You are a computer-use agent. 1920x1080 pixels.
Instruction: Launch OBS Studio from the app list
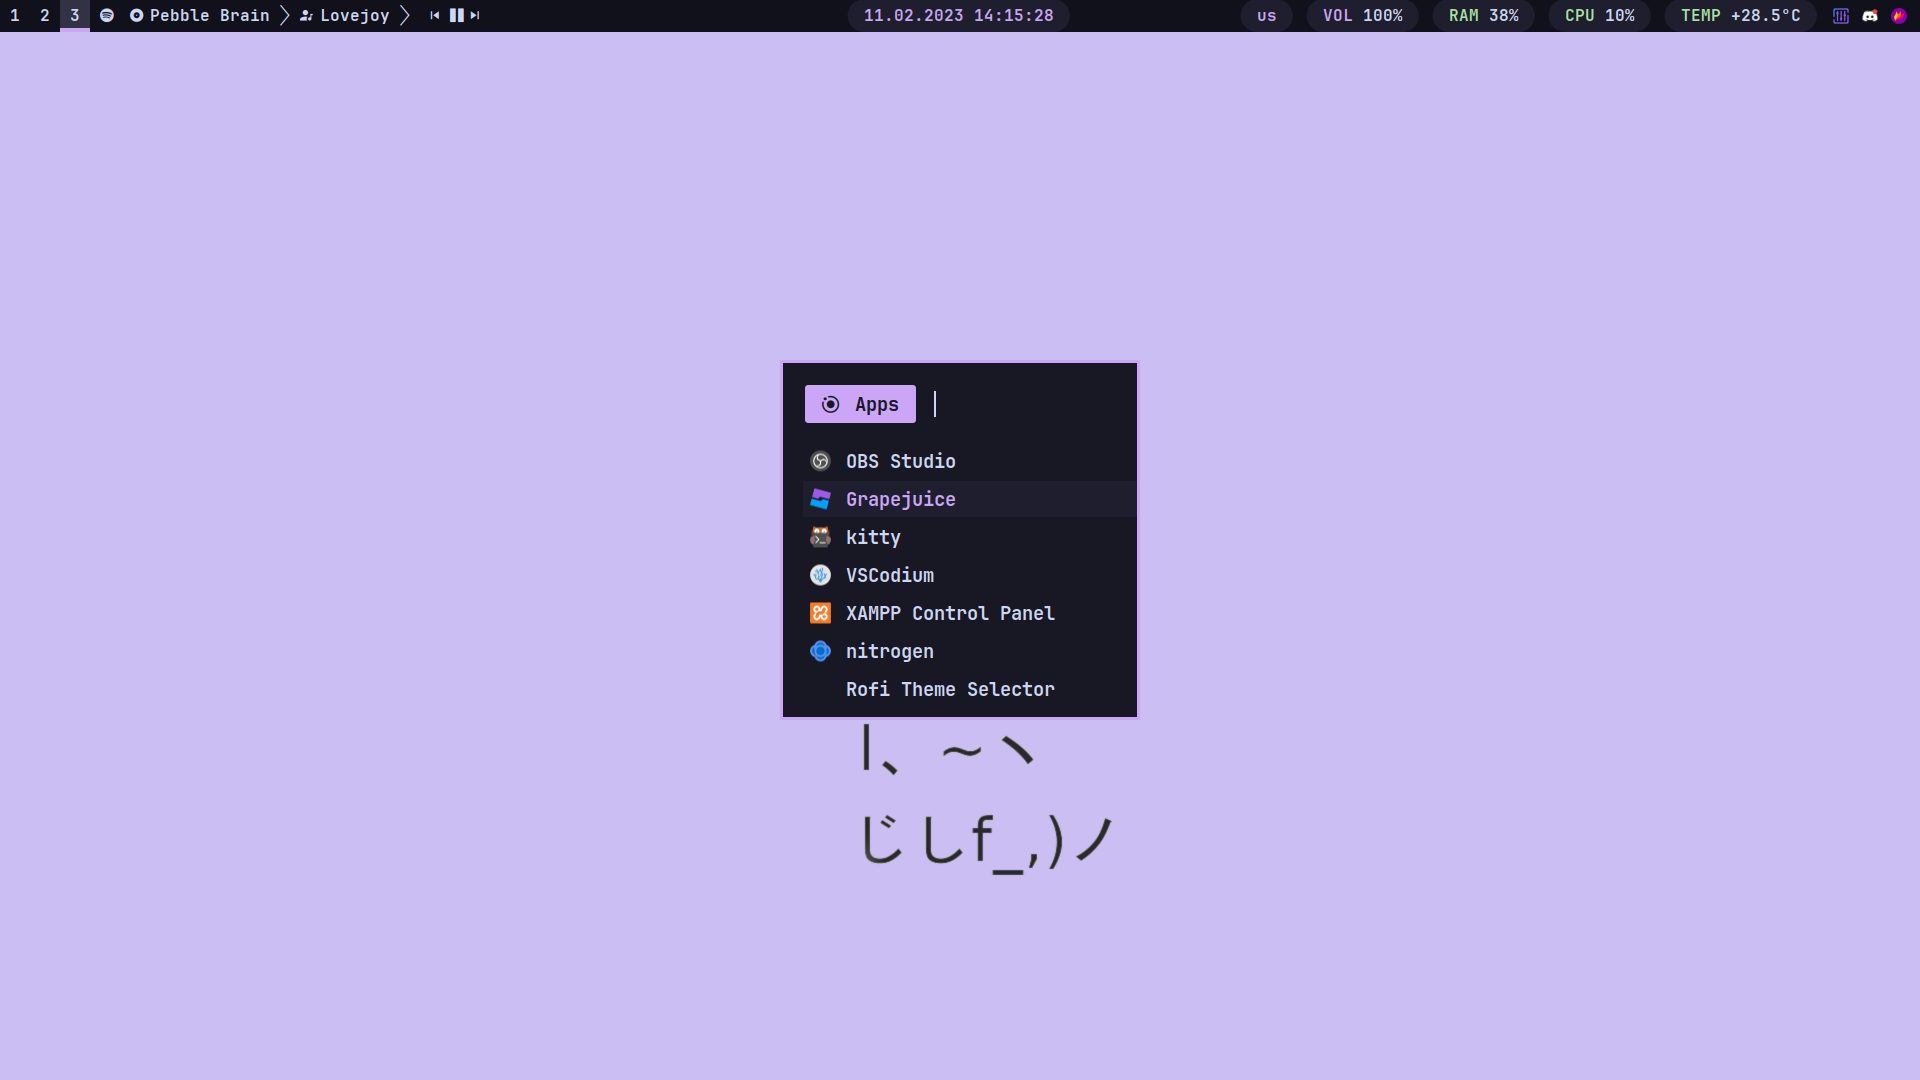[900, 461]
